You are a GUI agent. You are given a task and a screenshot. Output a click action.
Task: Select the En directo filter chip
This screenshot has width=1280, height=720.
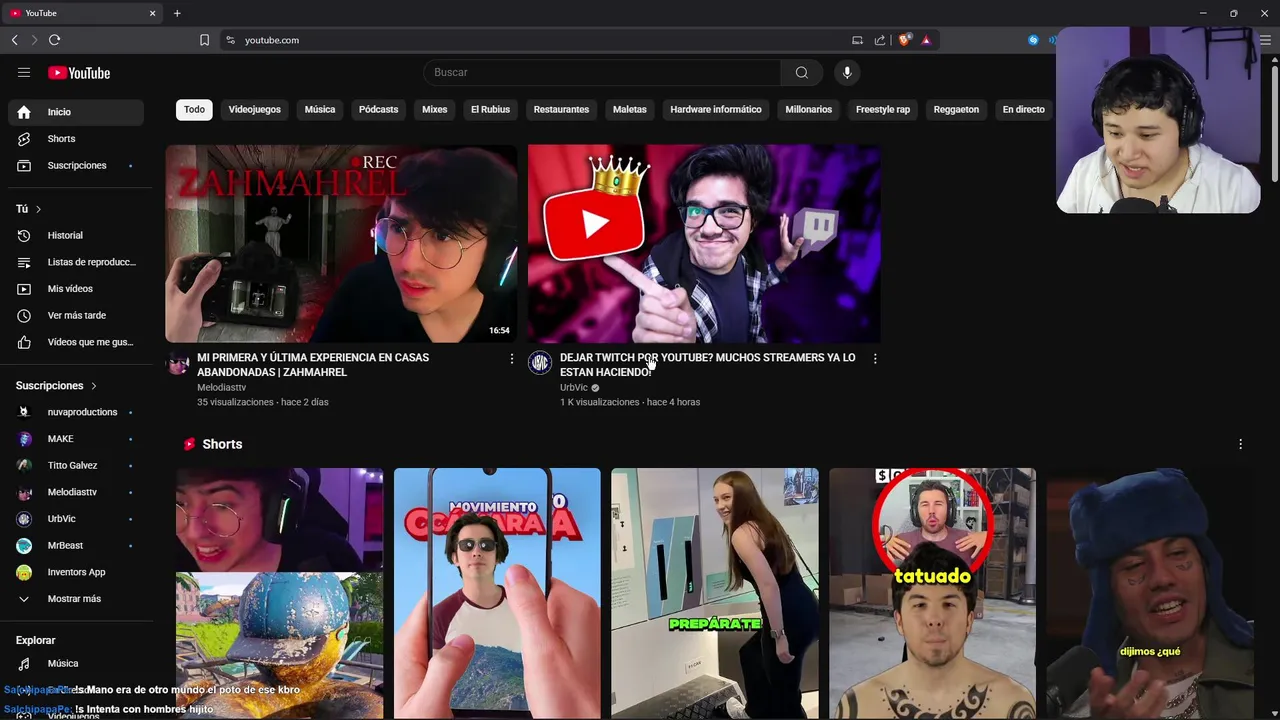click(x=1023, y=109)
